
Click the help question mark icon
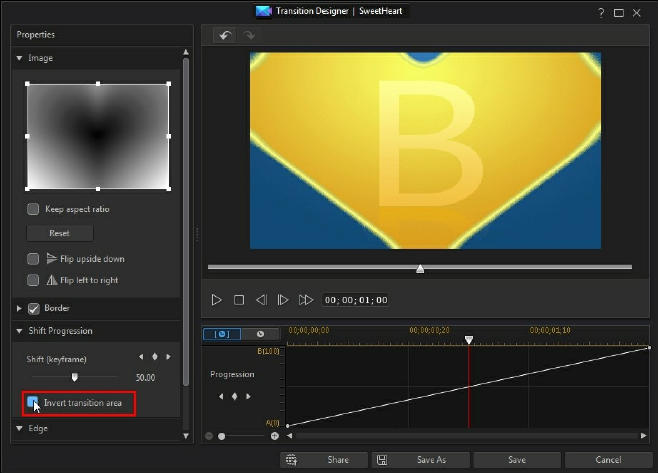click(600, 11)
